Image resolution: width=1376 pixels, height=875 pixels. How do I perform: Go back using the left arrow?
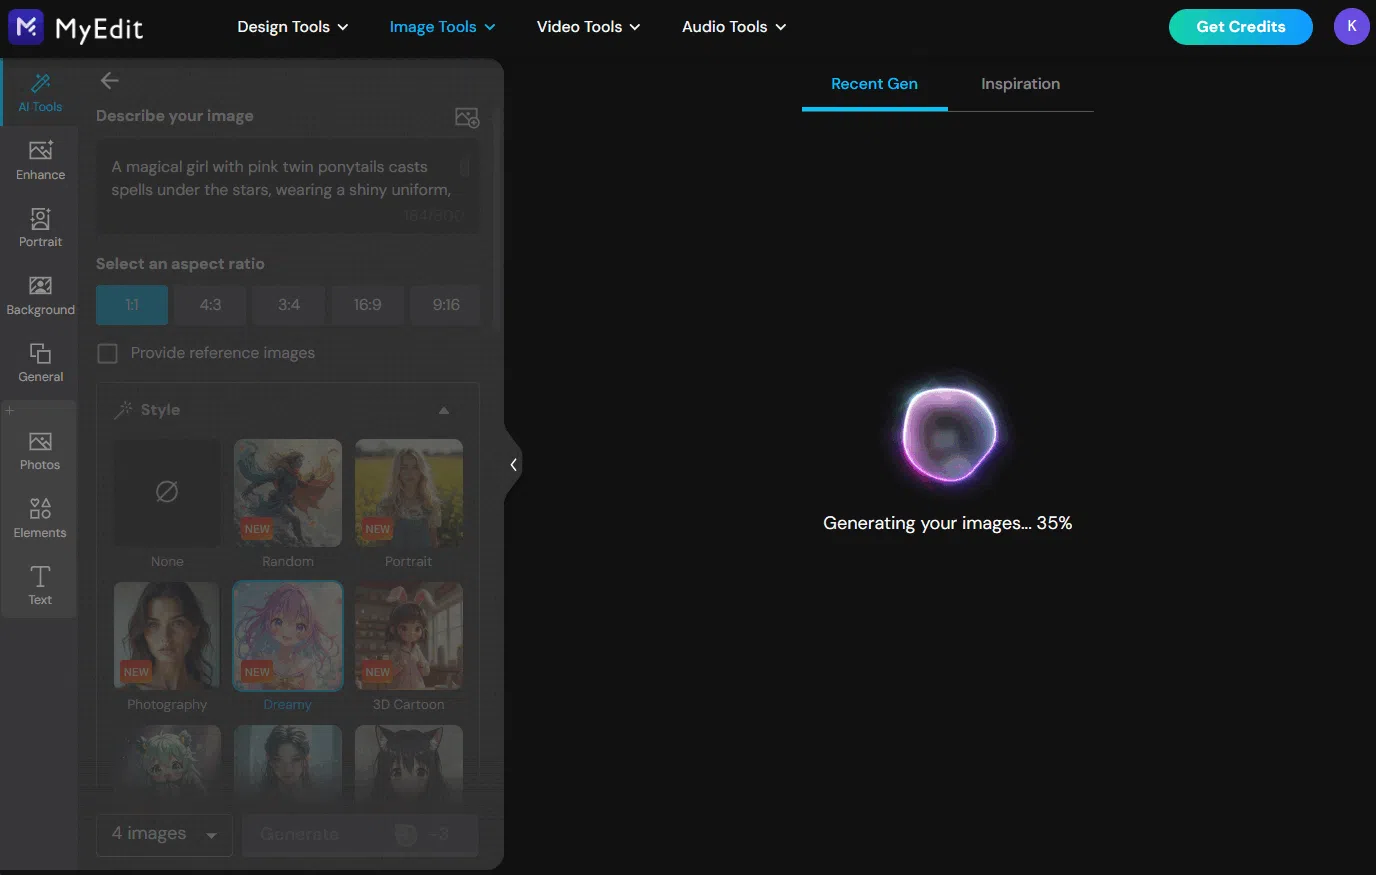(110, 81)
